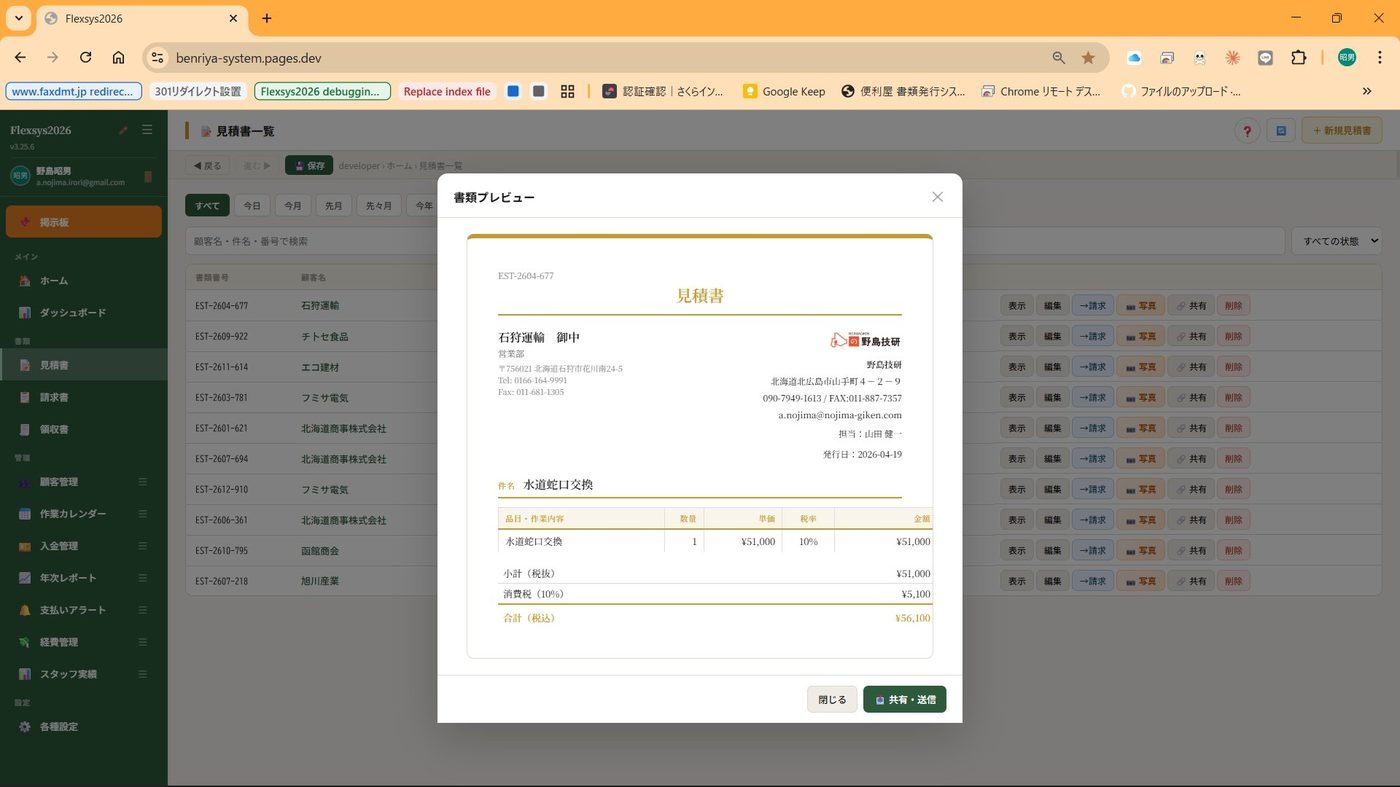Click the 年次レポート graph icon
Image resolution: width=1400 pixels, height=787 pixels.
pyautogui.click(x=25, y=578)
